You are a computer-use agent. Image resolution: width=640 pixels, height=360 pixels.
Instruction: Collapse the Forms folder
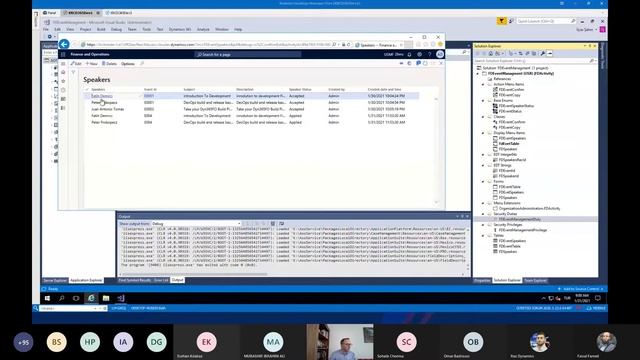click(x=483, y=182)
